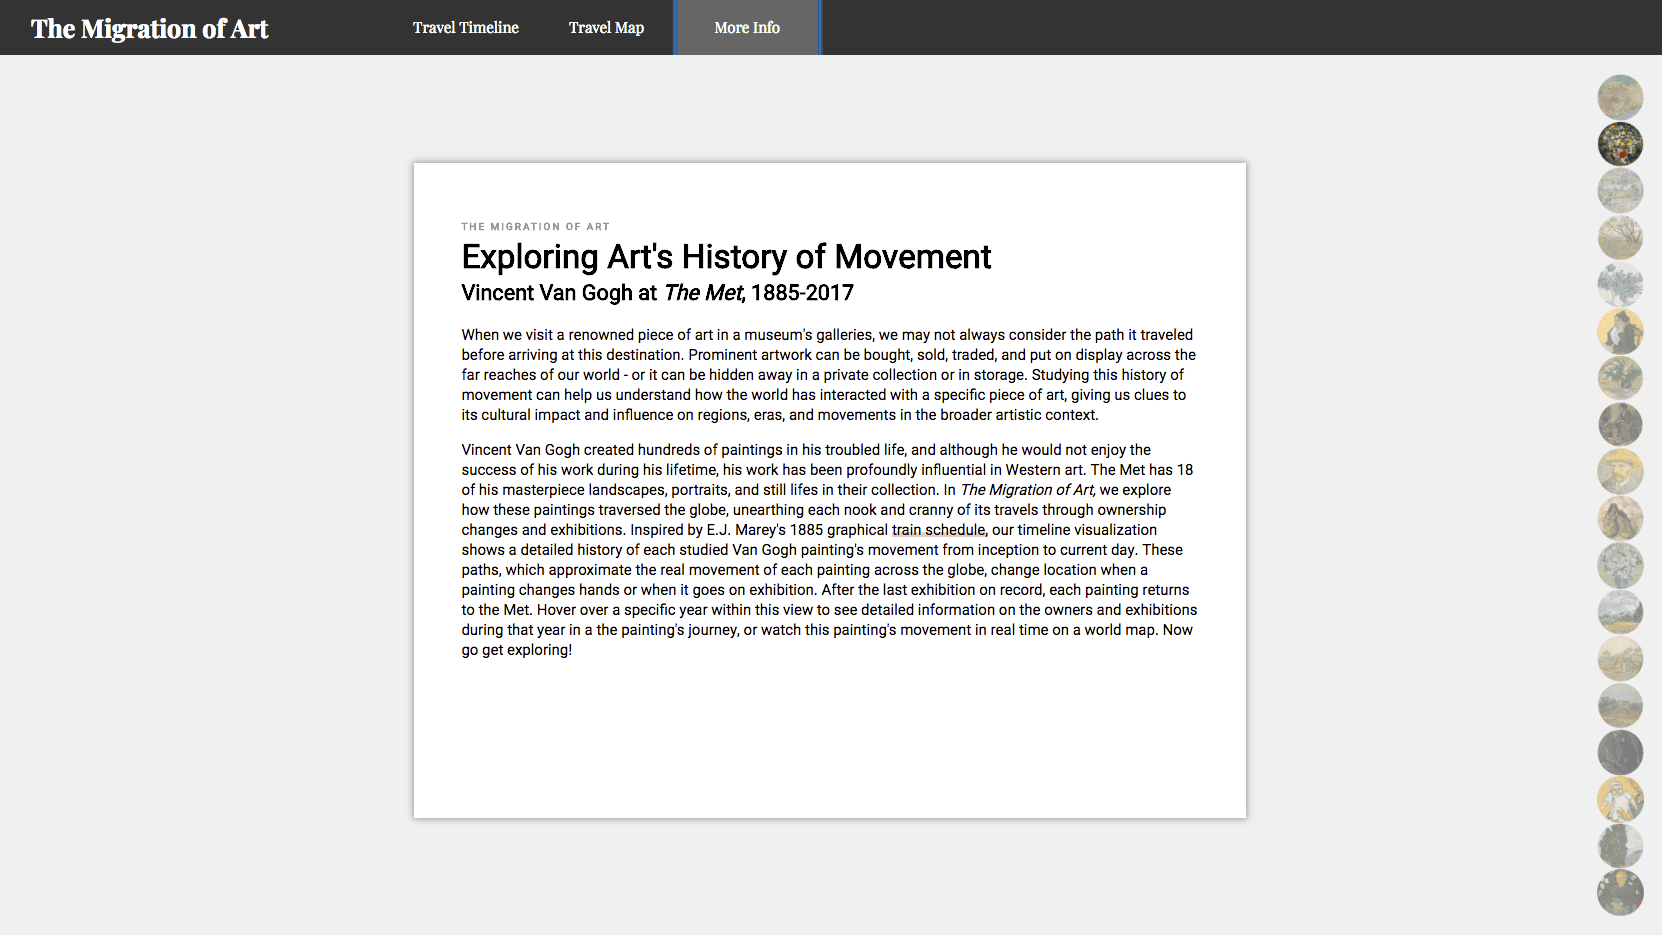Image resolution: width=1662 pixels, height=935 pixels.
Task: Select the tall Cypresses painting thumbnail
Action: tap(1620, 846)
